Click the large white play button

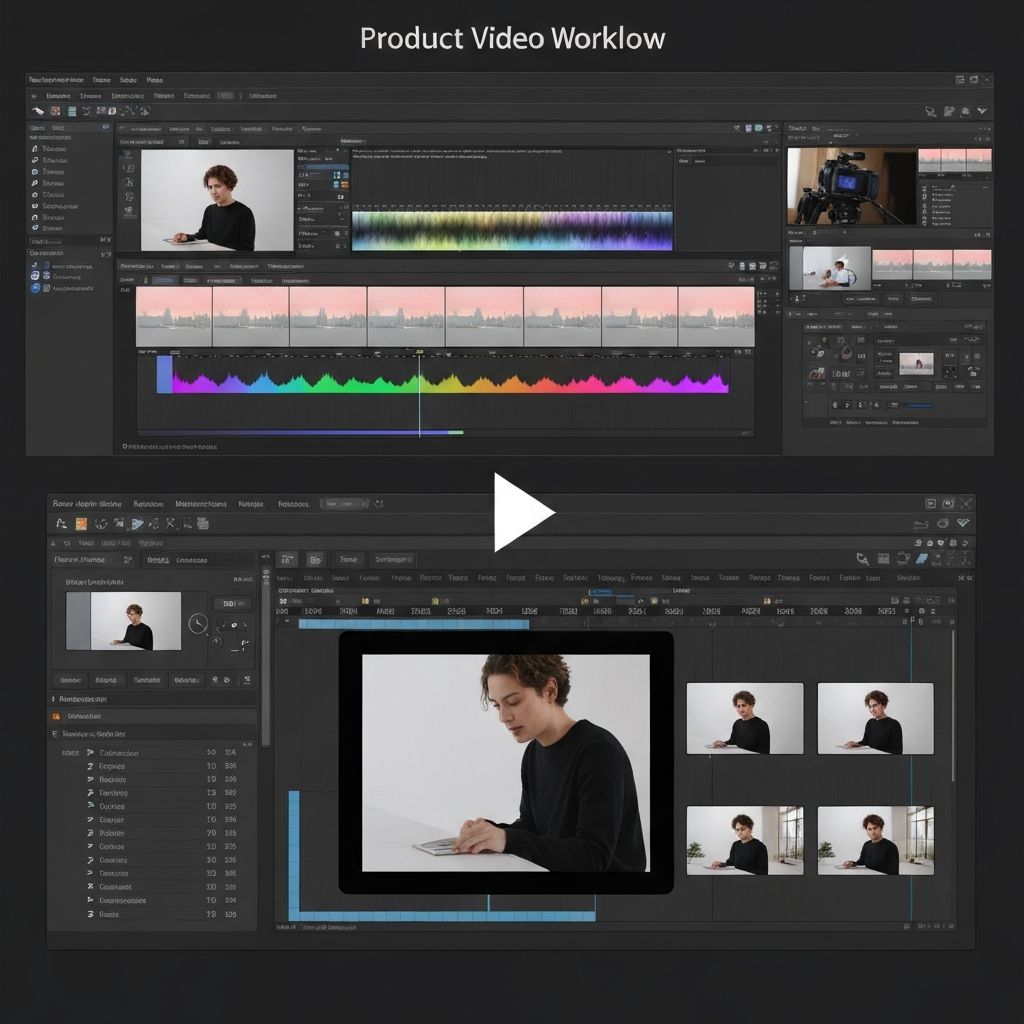tap(522, 512)
